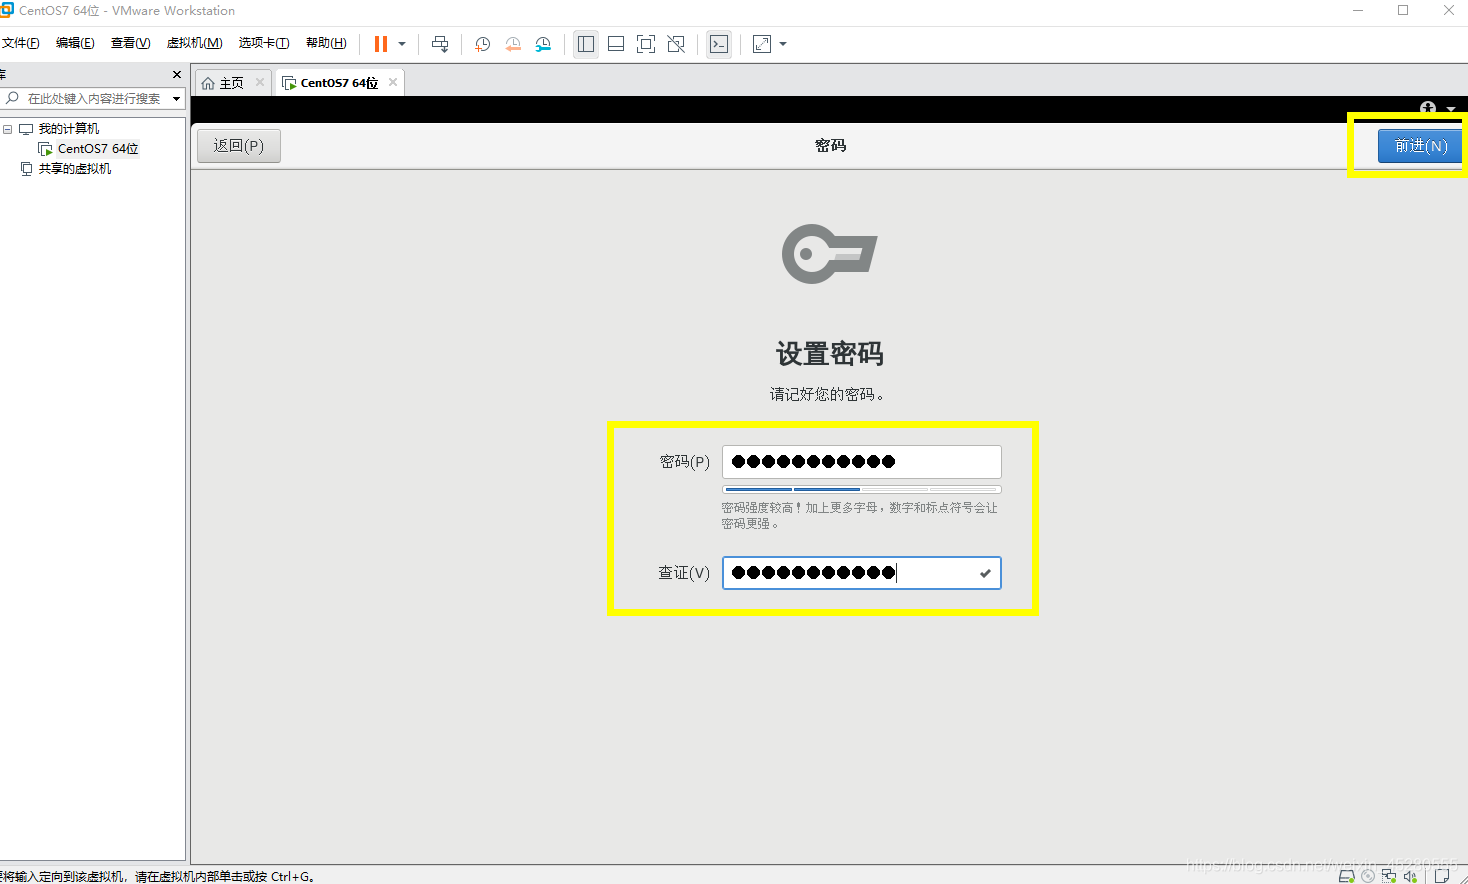Screen dimensions: 1468x884
Task: Select 共享的虚拟机 in the library tree
Action: tap(75, 169)
